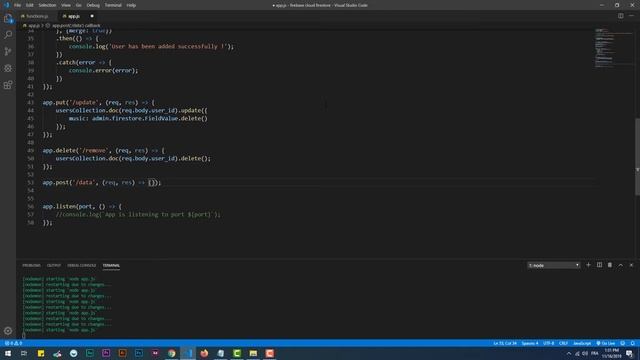Open the Search view in activity bar
This screenshot has height=360, width=640.
(x=8, y=35)
